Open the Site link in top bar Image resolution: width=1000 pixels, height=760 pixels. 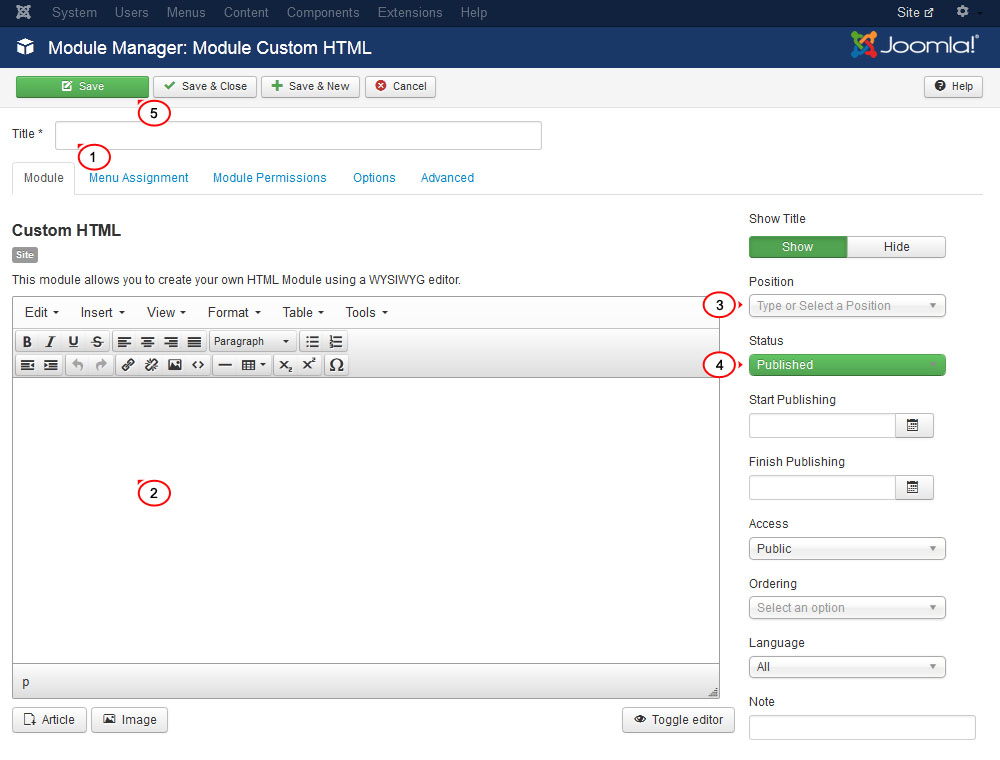915,12
